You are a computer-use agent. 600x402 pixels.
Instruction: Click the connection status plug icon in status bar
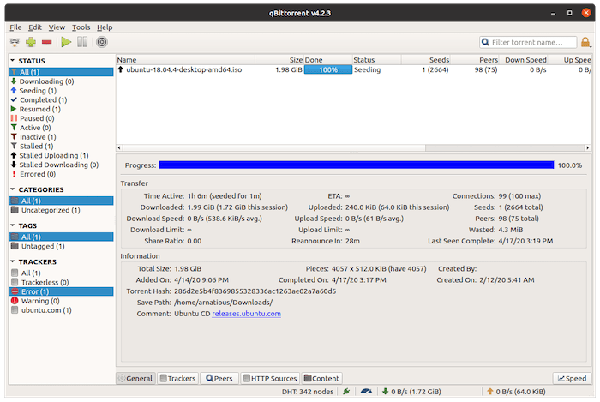(x=347, y=391)
